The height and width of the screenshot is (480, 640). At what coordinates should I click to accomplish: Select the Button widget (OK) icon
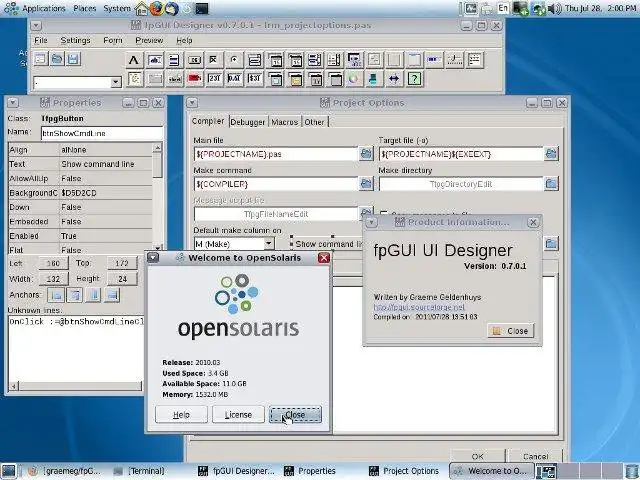[x=195, y=60]
